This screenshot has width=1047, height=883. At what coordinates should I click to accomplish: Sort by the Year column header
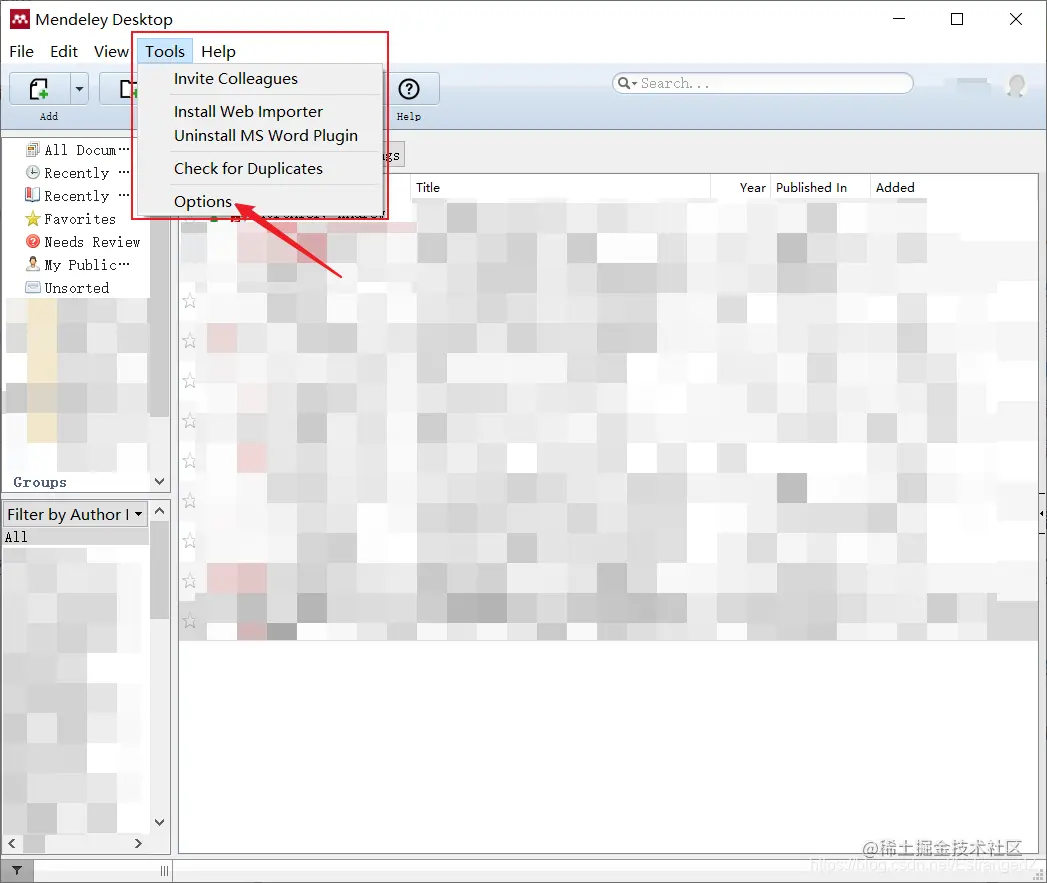(753, 188)
